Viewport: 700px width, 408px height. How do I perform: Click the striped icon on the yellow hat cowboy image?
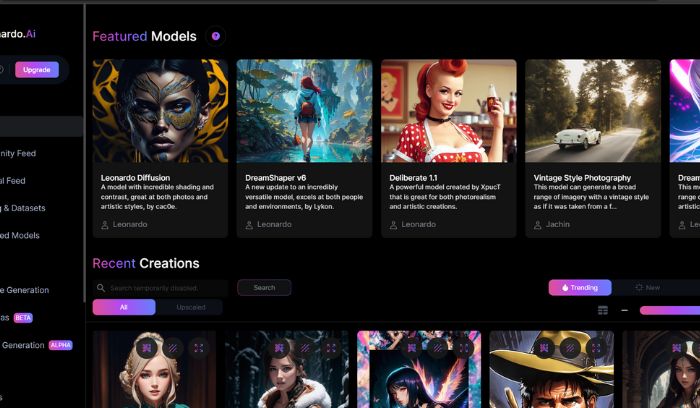tap(570, 347)
